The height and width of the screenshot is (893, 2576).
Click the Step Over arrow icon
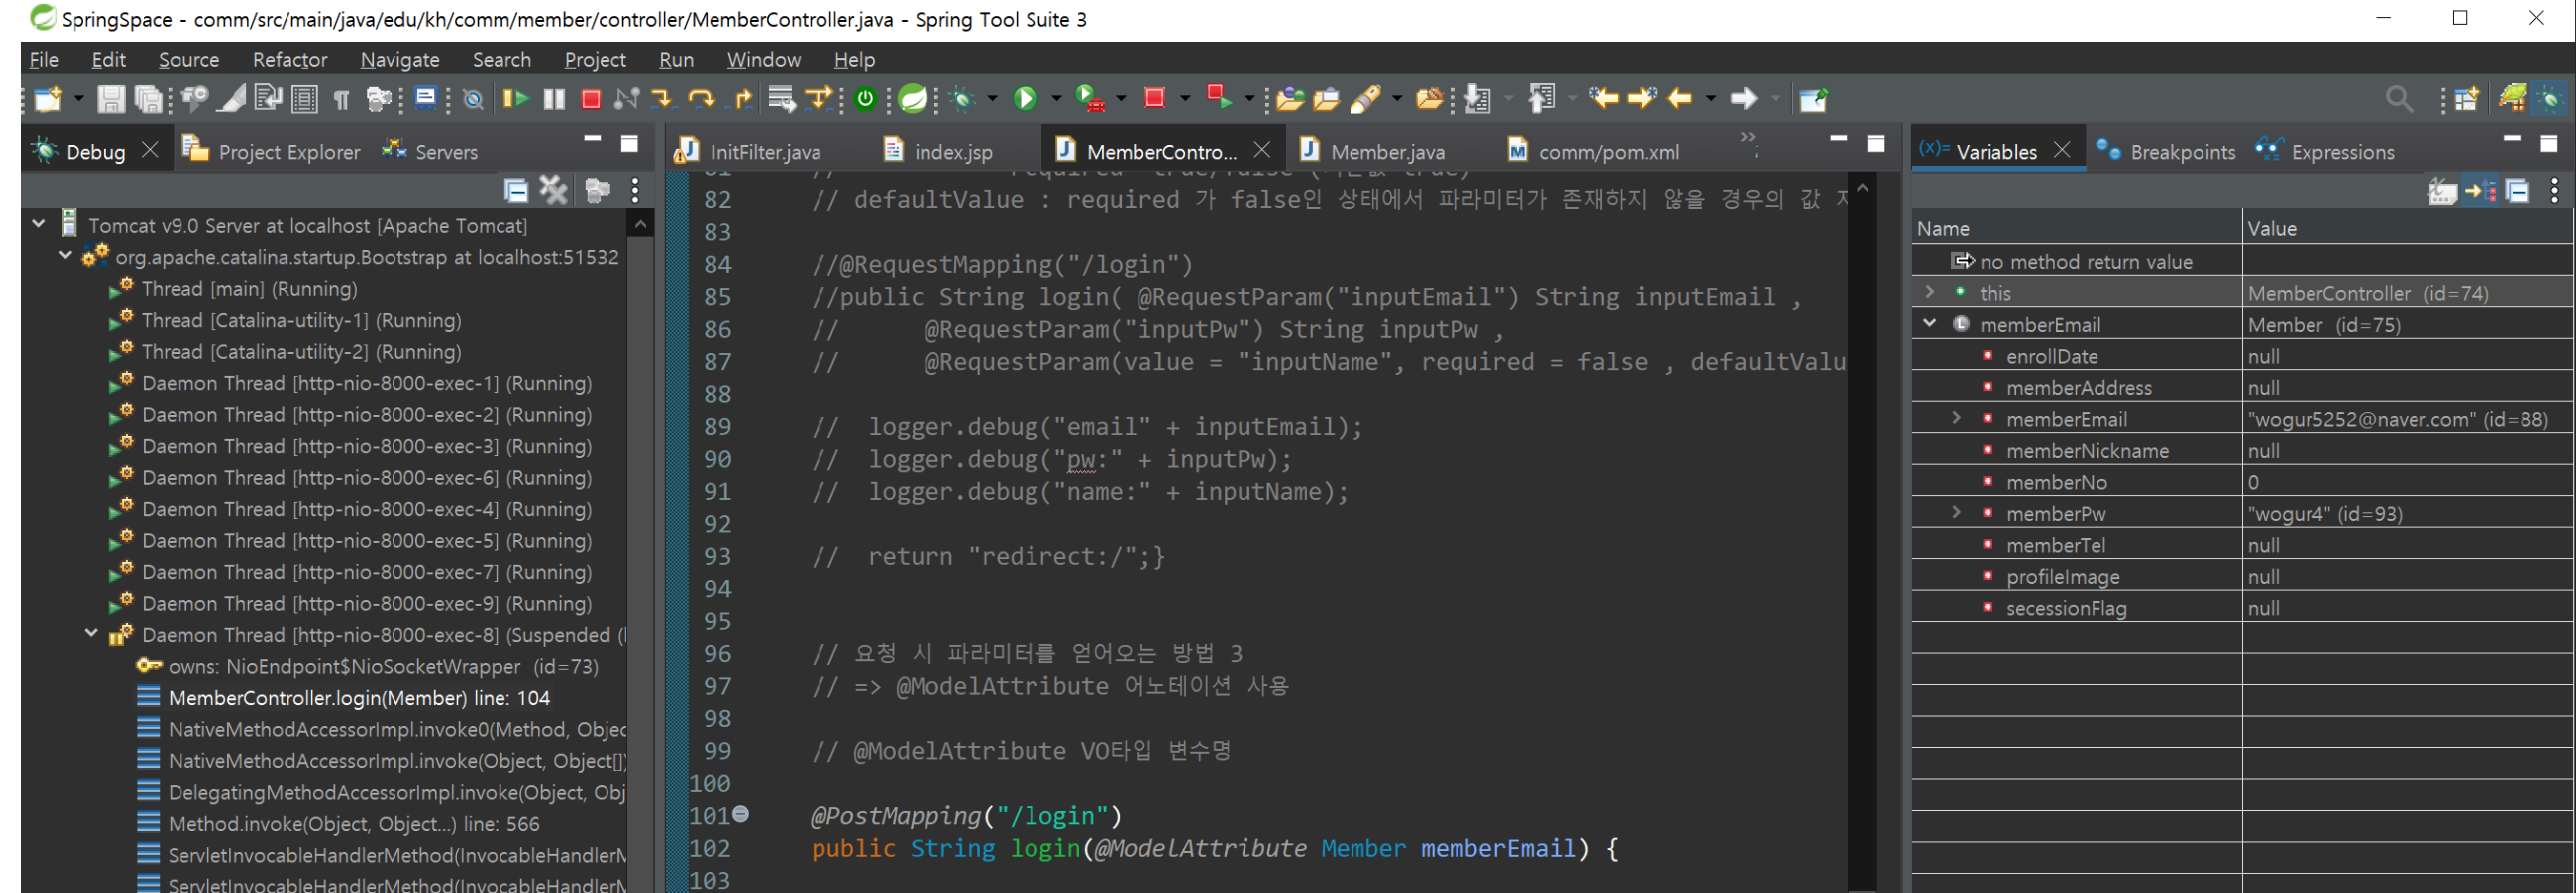click(x=701, y=99)
